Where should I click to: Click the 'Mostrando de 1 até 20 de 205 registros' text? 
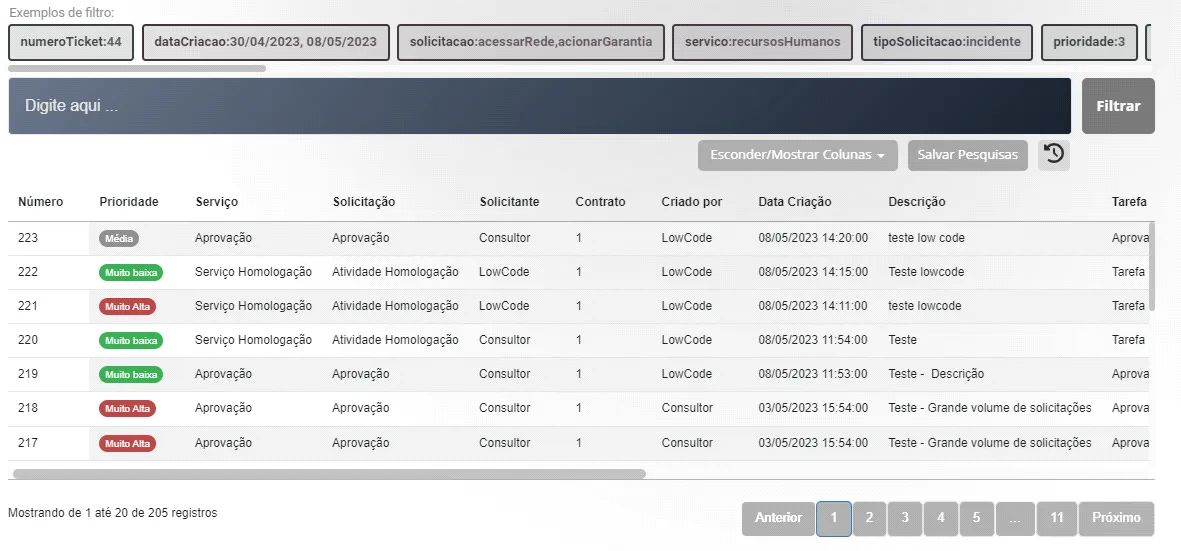[x=112, y=513]
